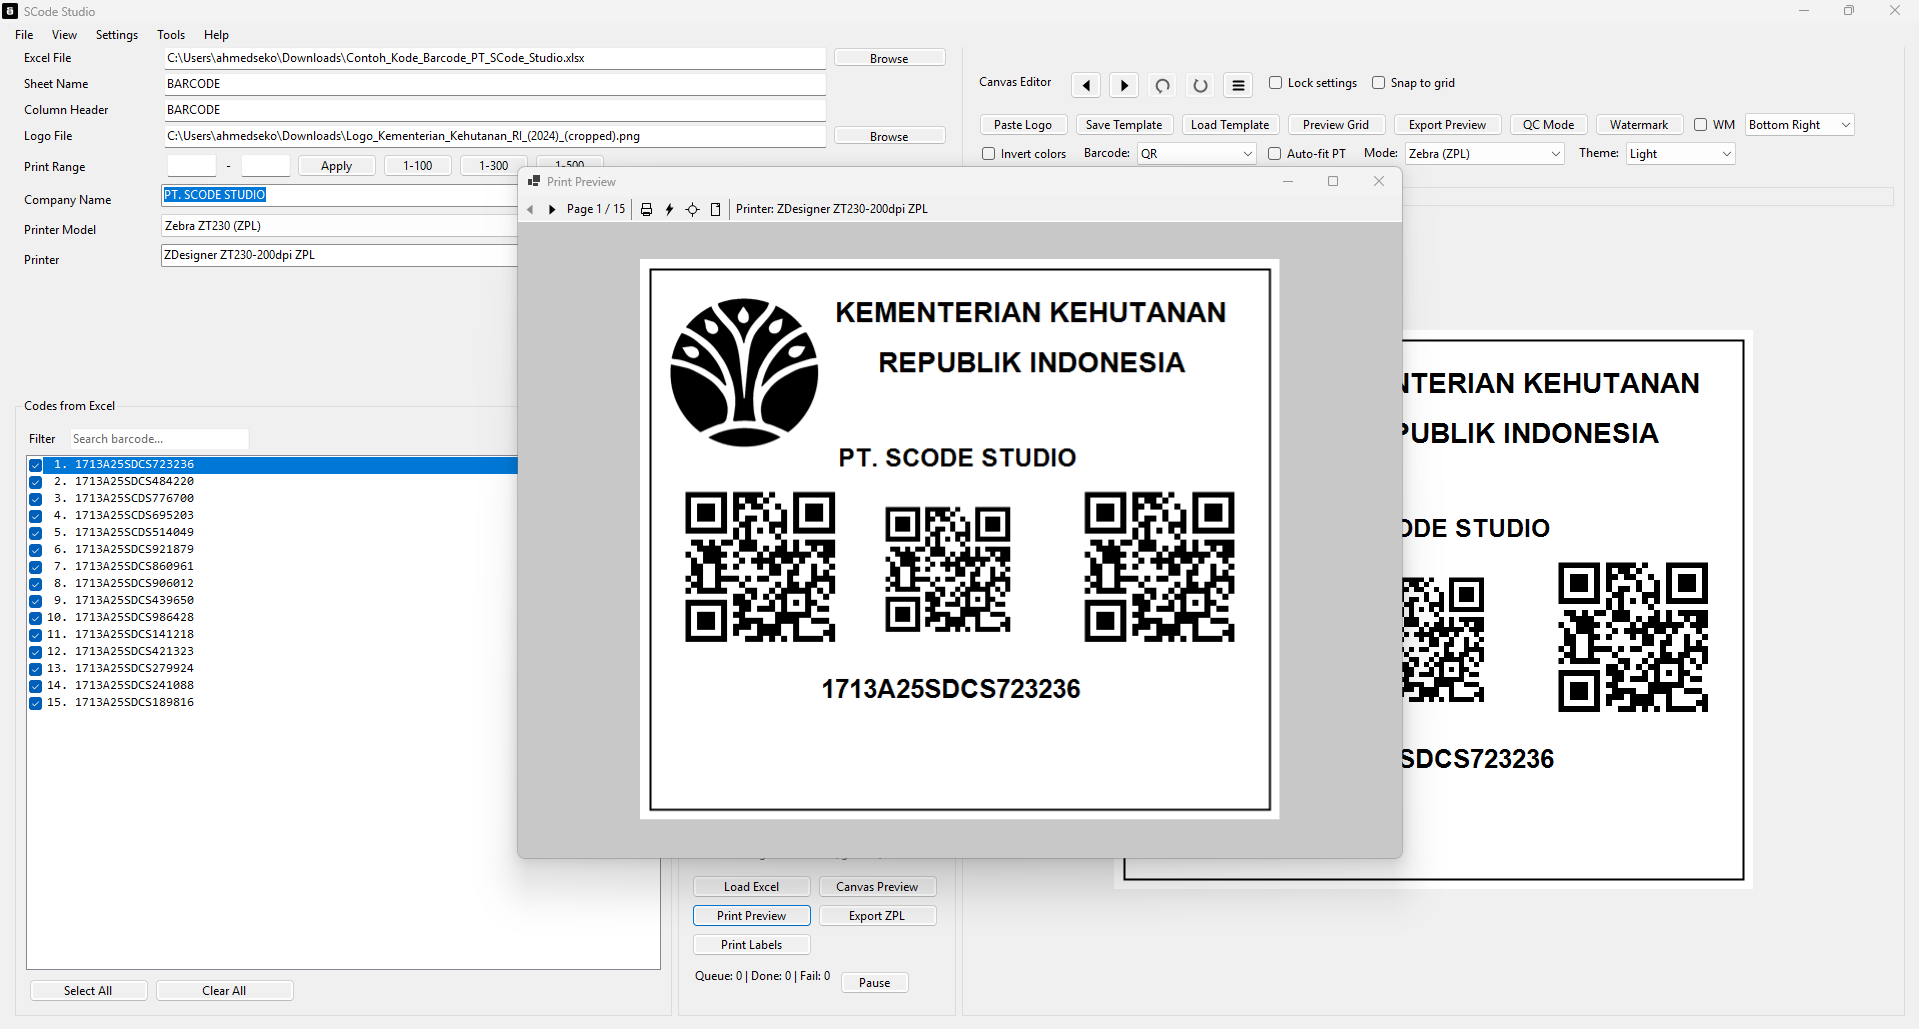Open the Settings menu
Viewport: 1919px width, 1029px height.
117,35
